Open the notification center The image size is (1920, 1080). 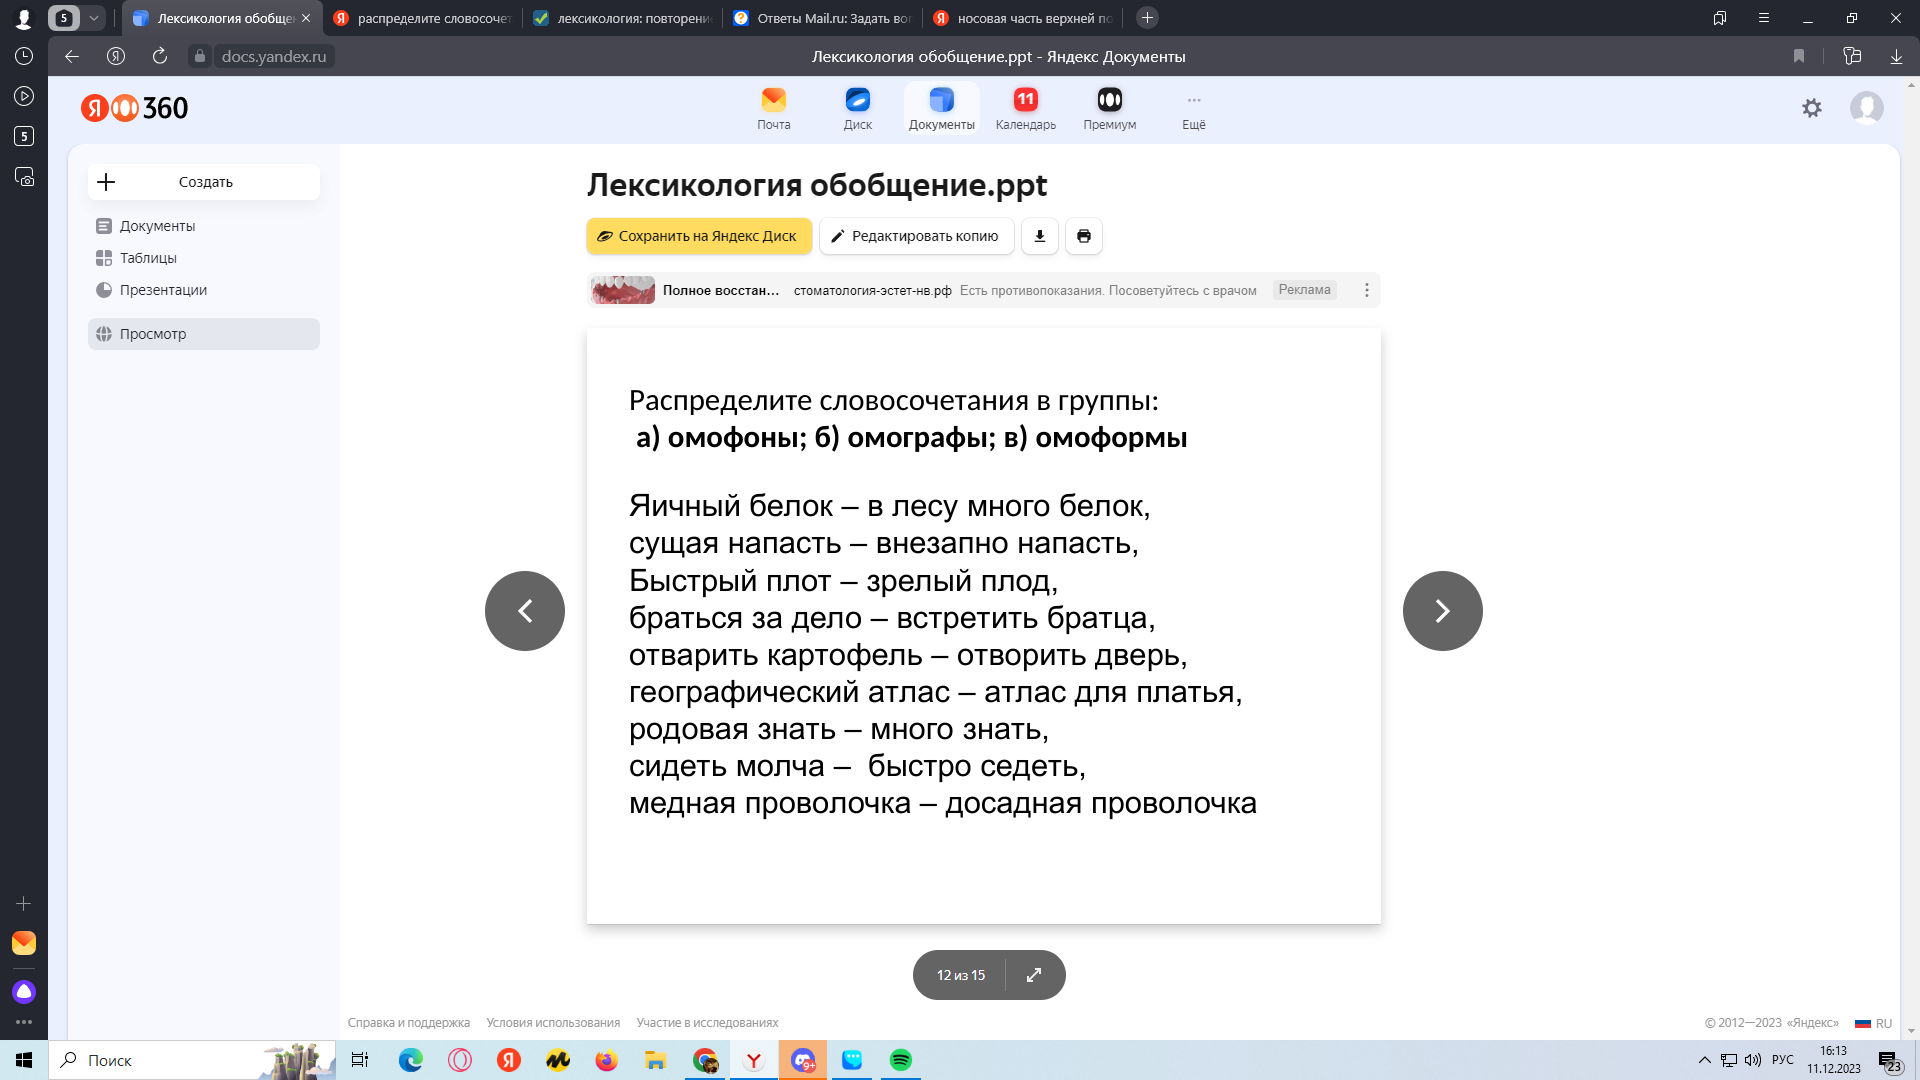point(1888,1061)
